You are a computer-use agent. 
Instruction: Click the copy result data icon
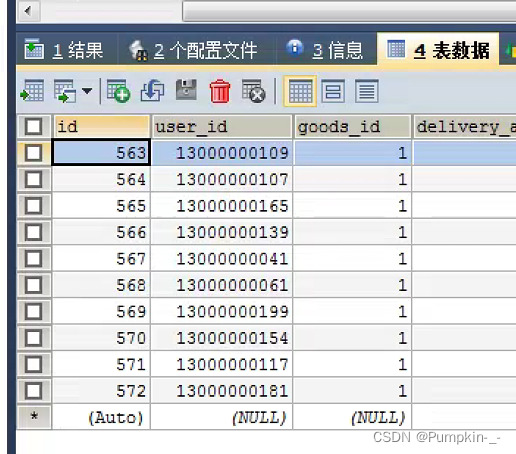pos(65,91)
